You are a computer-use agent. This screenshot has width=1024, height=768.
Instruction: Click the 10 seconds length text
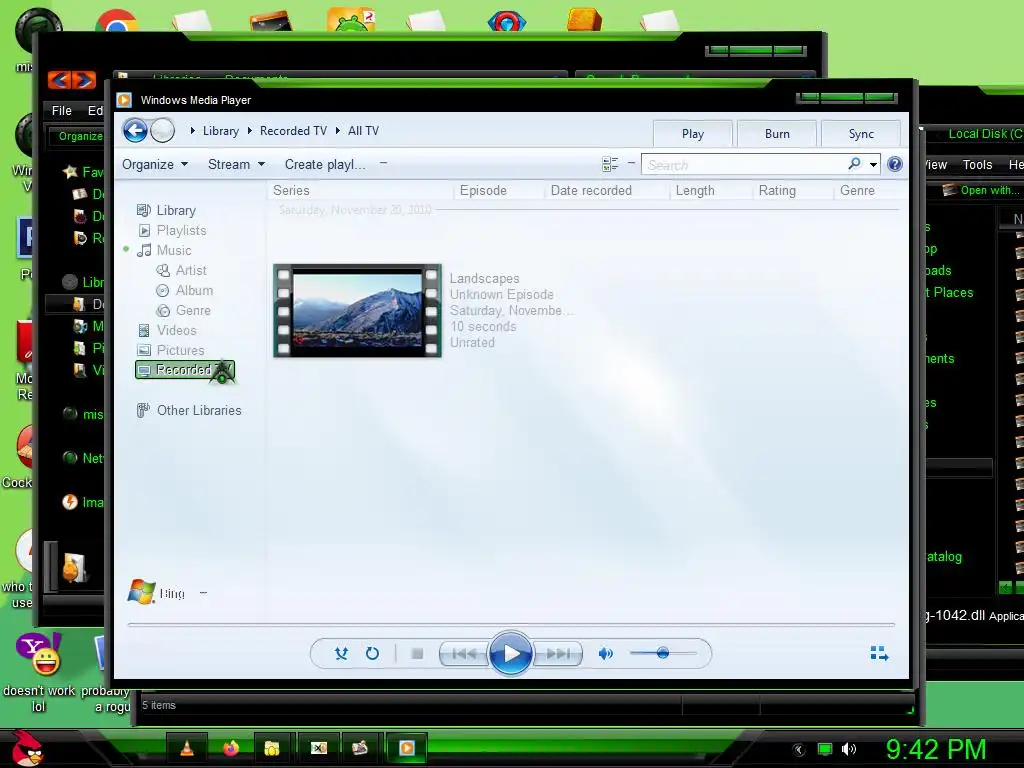click(x=483, y=327)
